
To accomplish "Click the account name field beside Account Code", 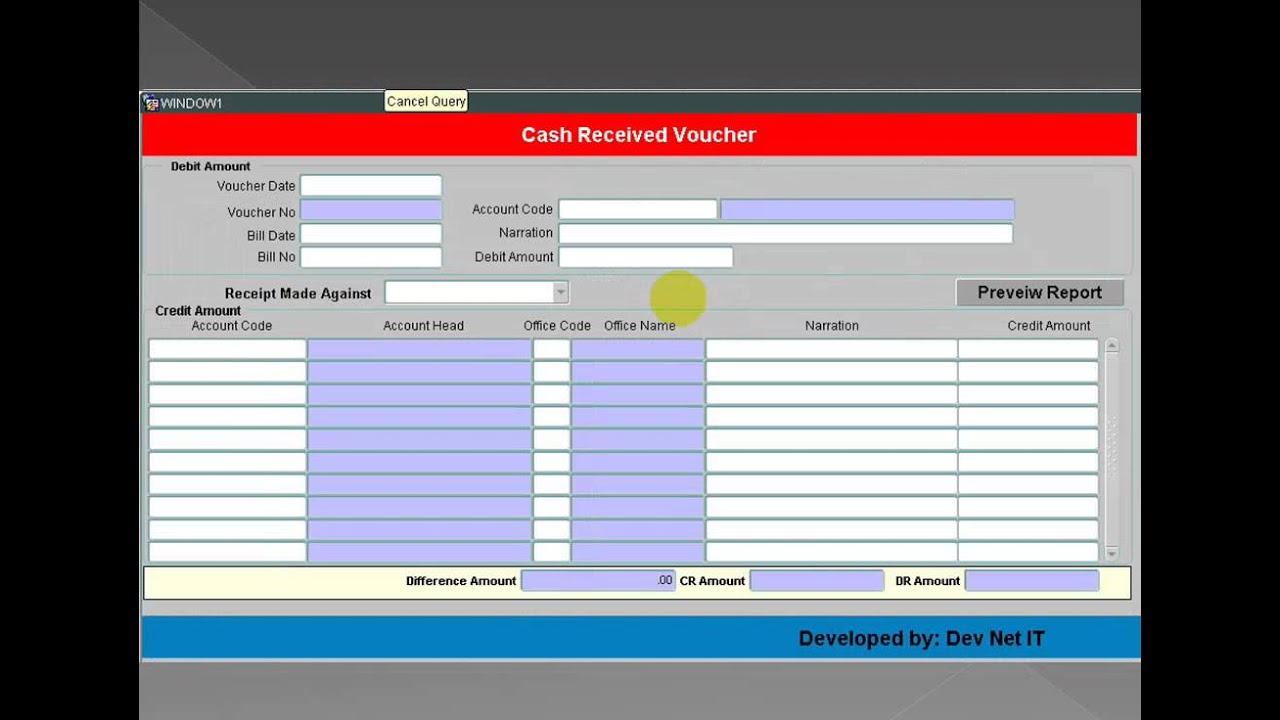I will 867,209.
